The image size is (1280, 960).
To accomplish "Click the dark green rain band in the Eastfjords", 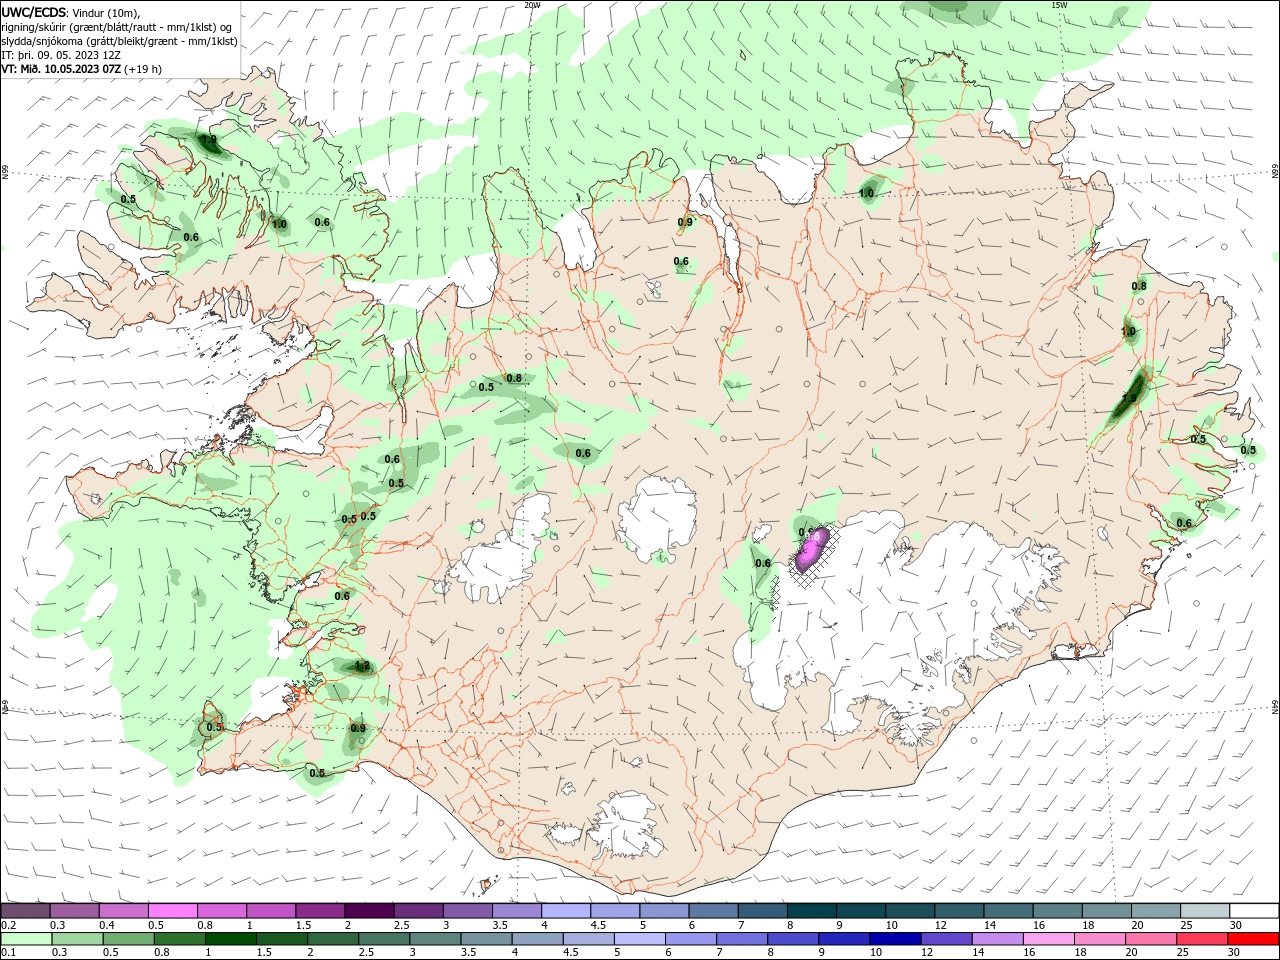I will (1131, 395).
